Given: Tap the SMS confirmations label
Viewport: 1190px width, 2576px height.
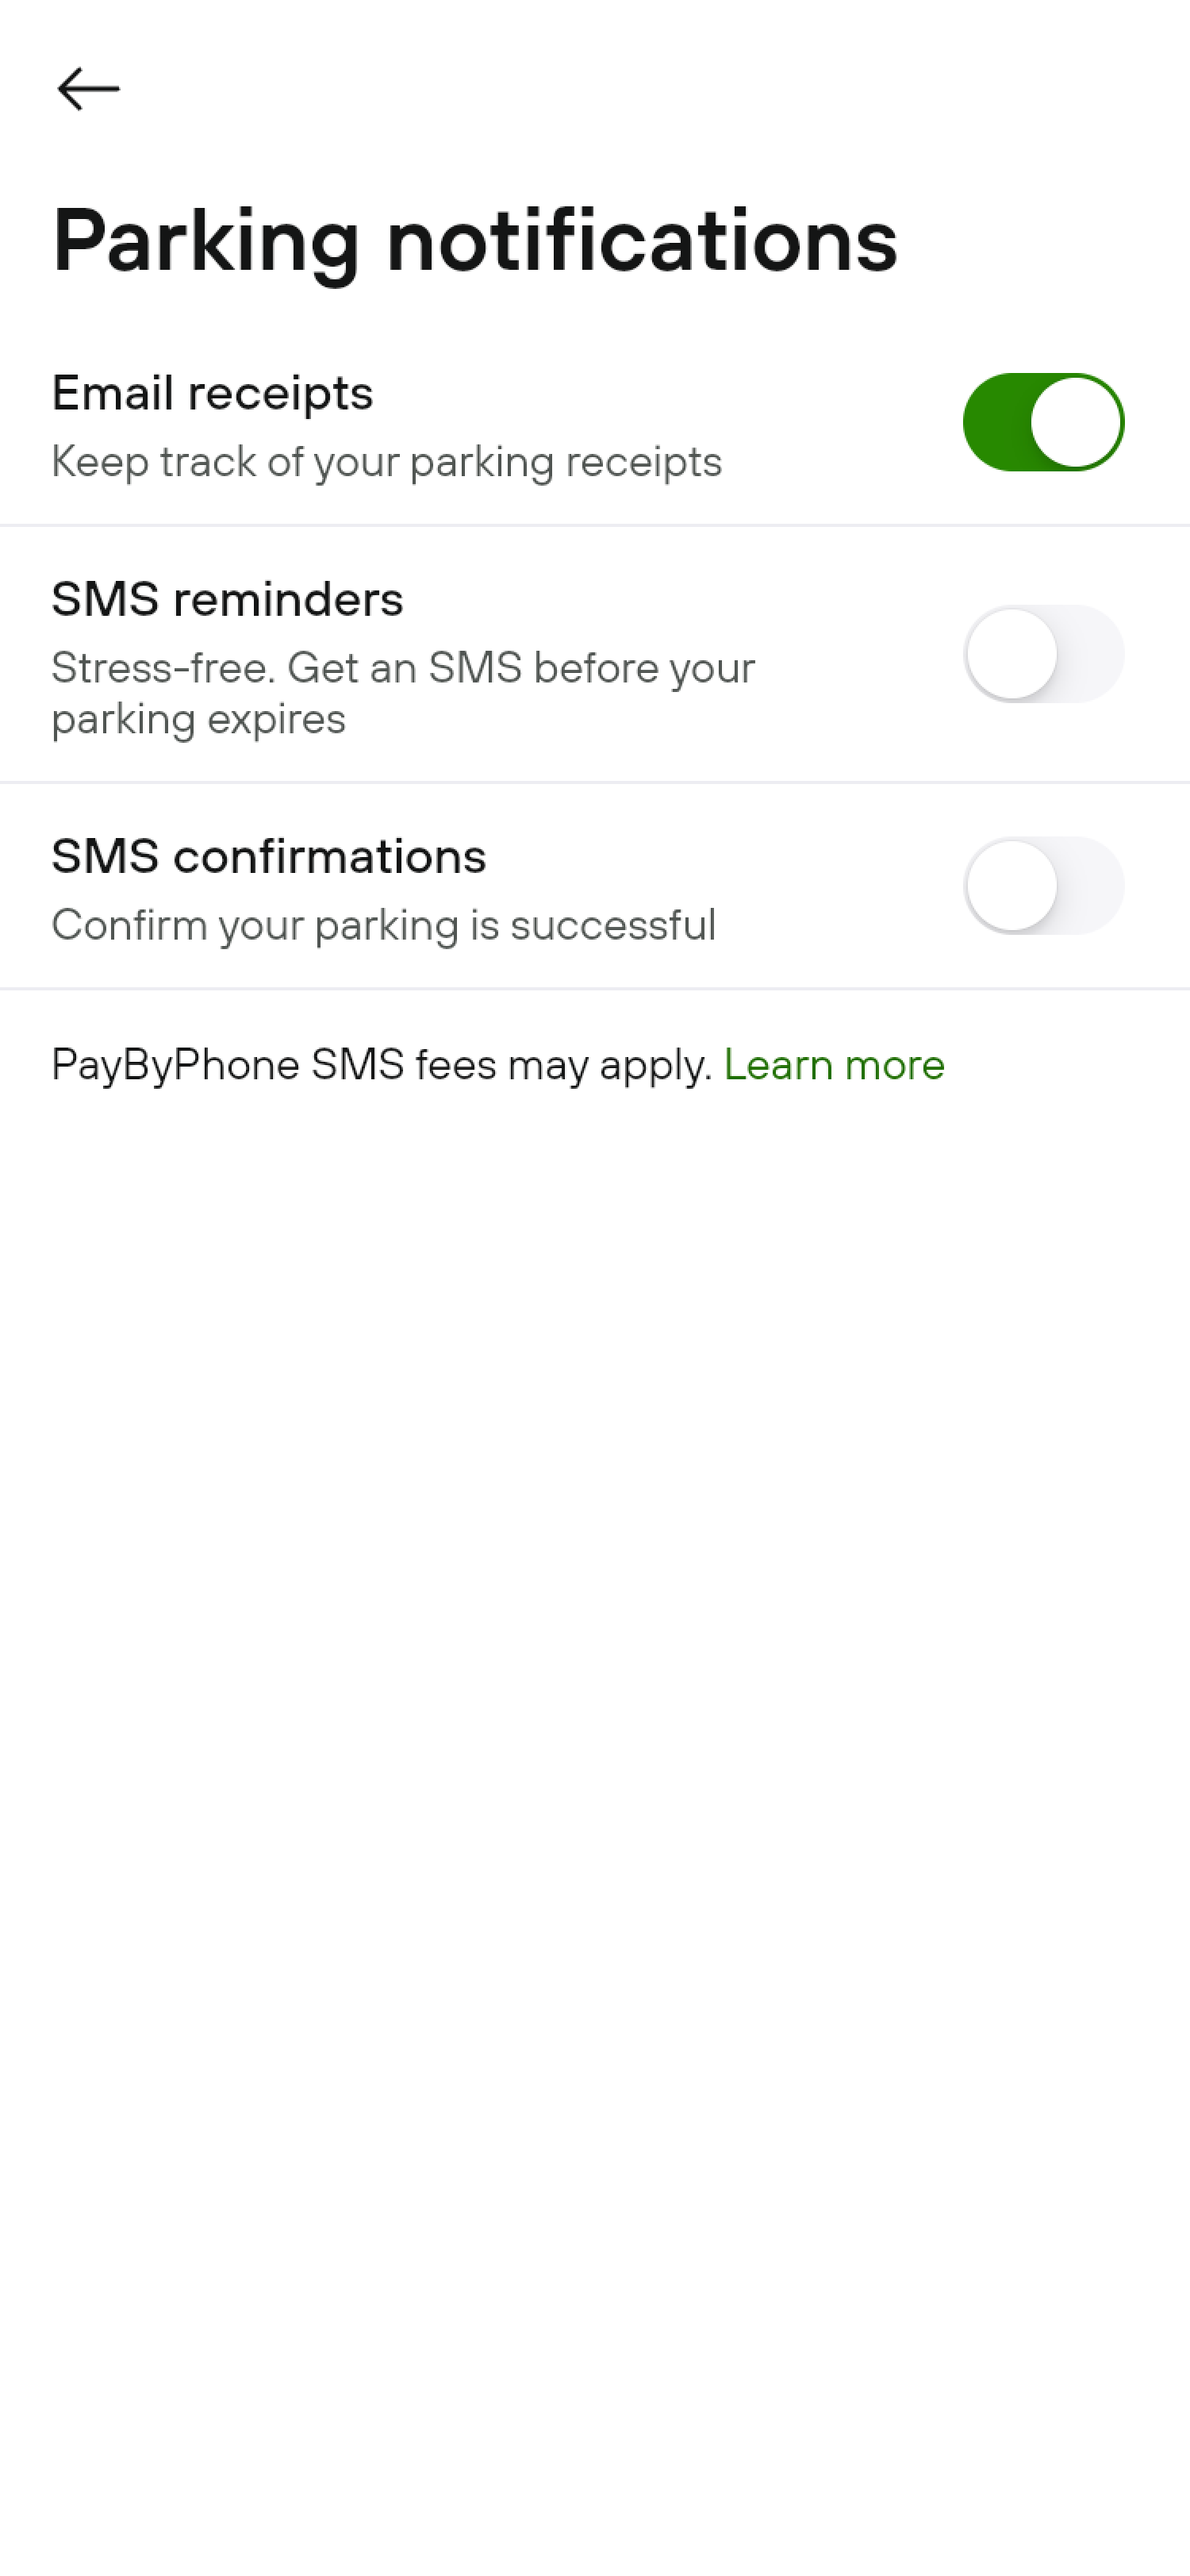Looking at the screenshot, I should pos(268,857).
